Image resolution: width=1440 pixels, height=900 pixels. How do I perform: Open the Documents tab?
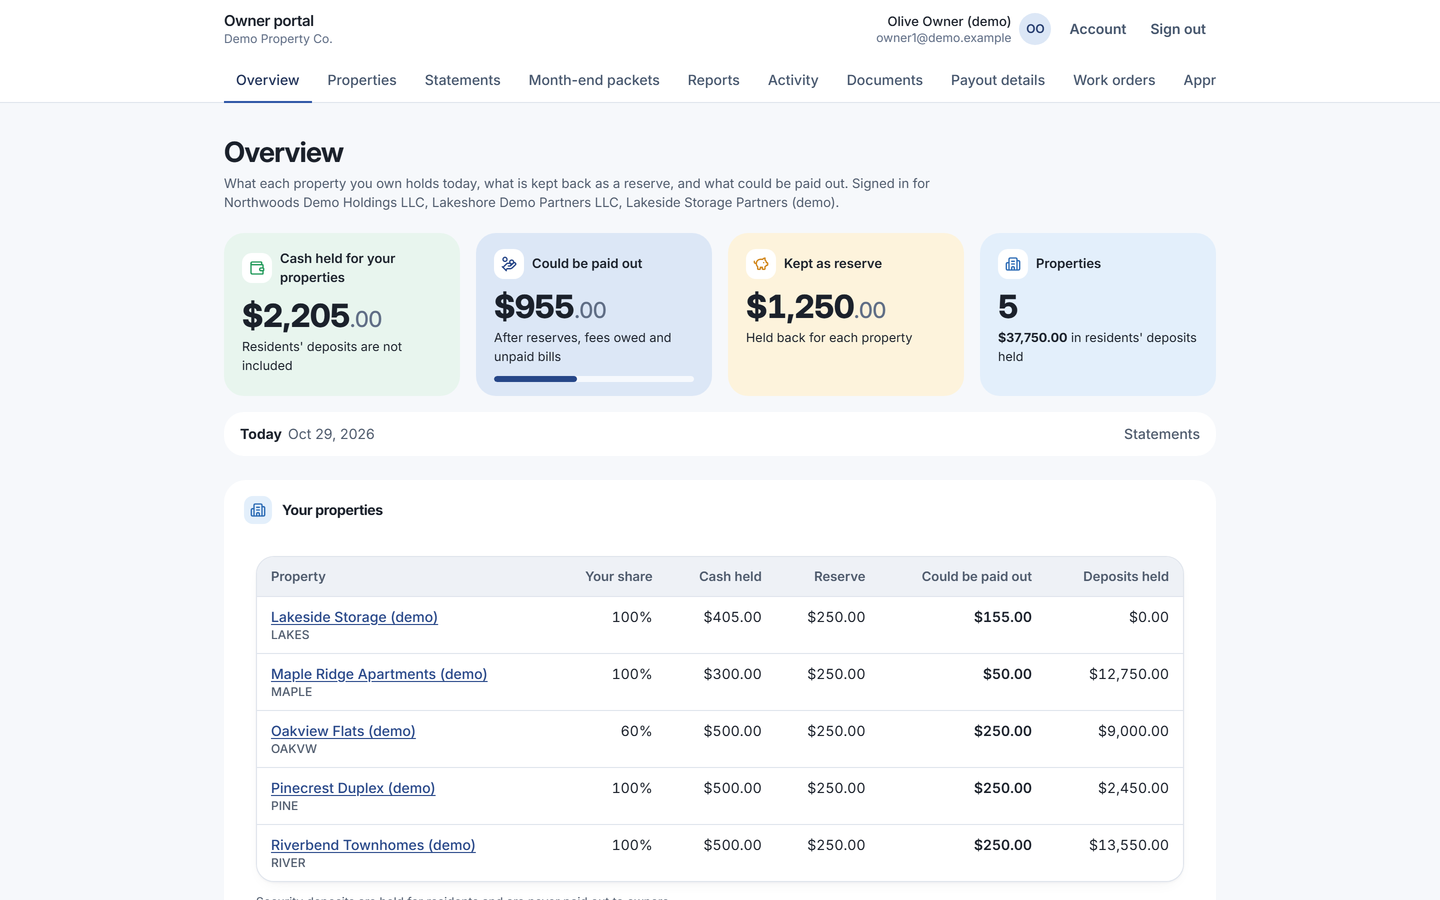pos(885,80)
